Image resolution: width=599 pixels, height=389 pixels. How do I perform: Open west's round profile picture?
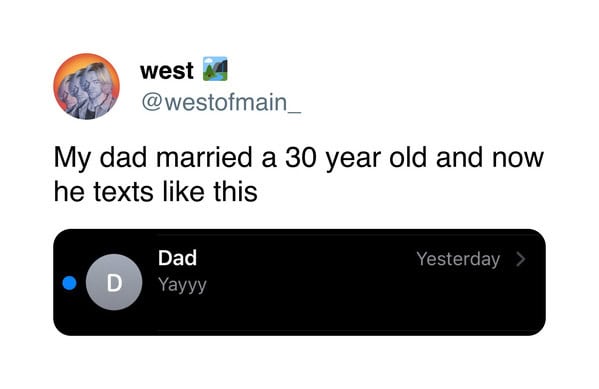coord(86,86)
